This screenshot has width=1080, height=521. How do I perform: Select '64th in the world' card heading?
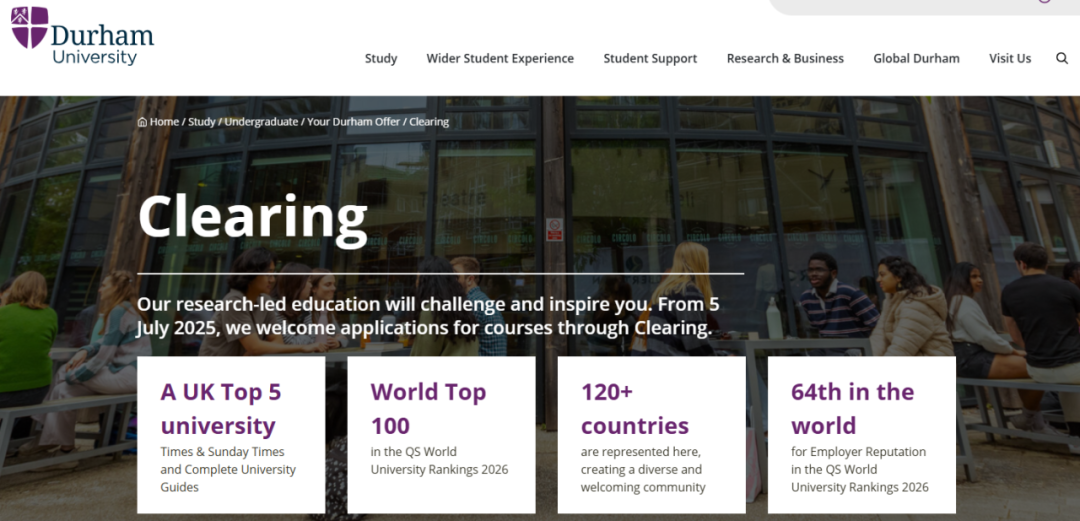click(x=853, y=409)
